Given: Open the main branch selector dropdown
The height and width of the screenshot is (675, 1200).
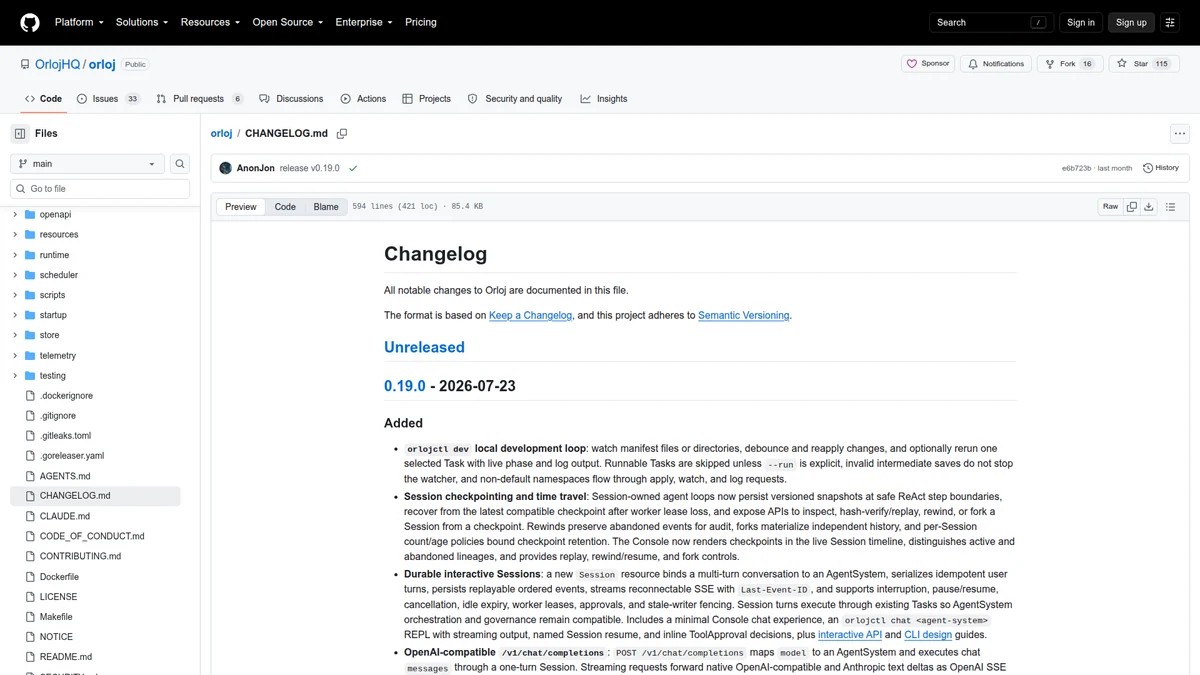Looking at the screenshot, I should 87,164.
